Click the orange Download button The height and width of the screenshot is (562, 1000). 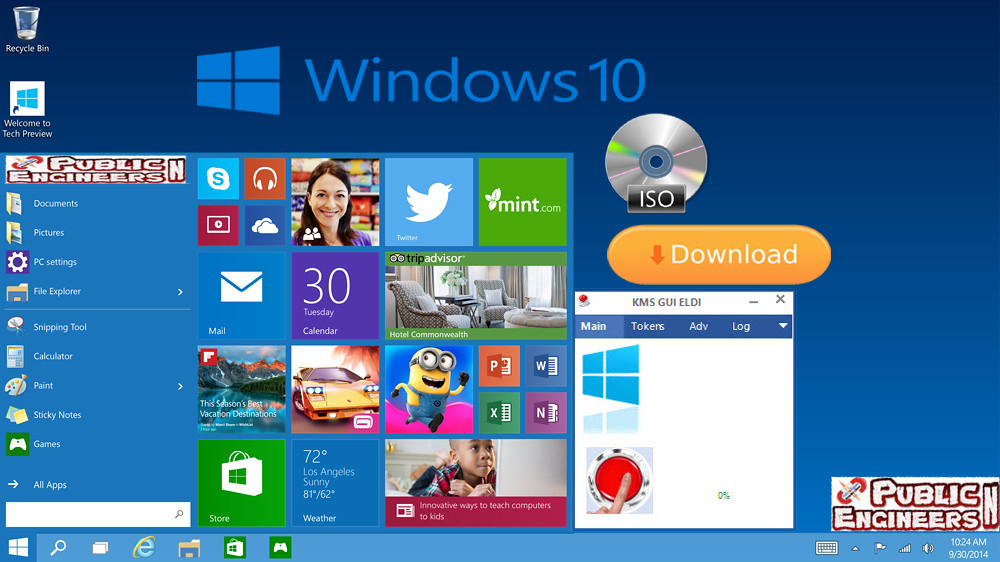pos(719,255)
